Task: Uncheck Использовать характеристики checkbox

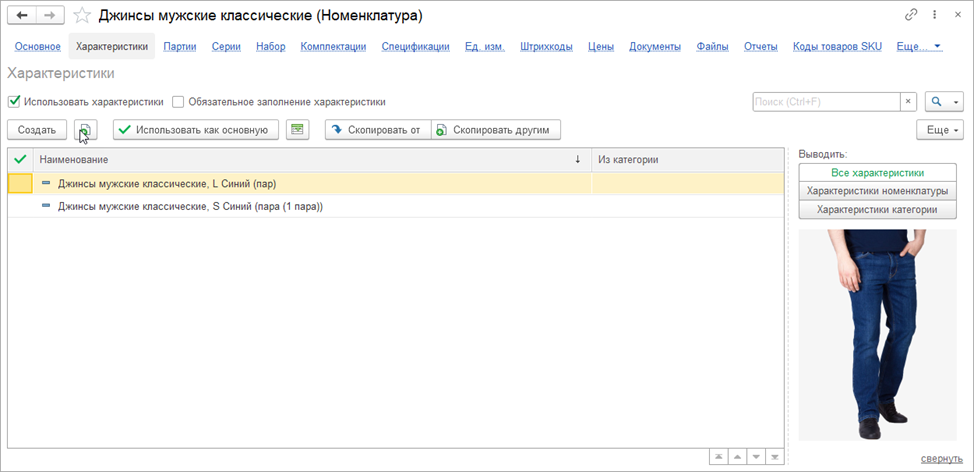Action: click(x=14, y=101)
